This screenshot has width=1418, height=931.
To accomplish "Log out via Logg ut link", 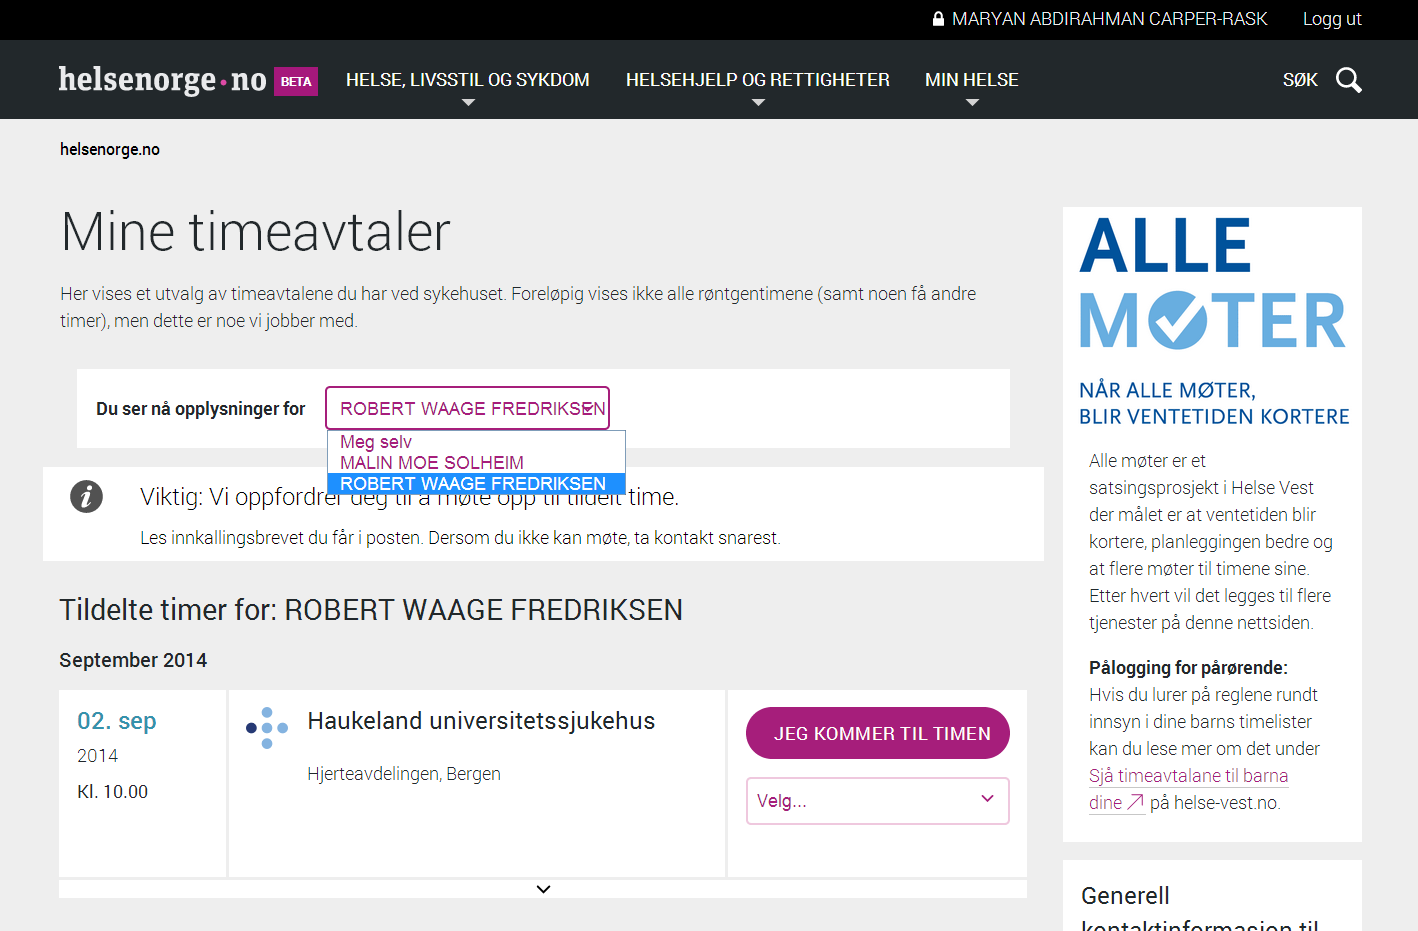I will tap(1332, 19).
